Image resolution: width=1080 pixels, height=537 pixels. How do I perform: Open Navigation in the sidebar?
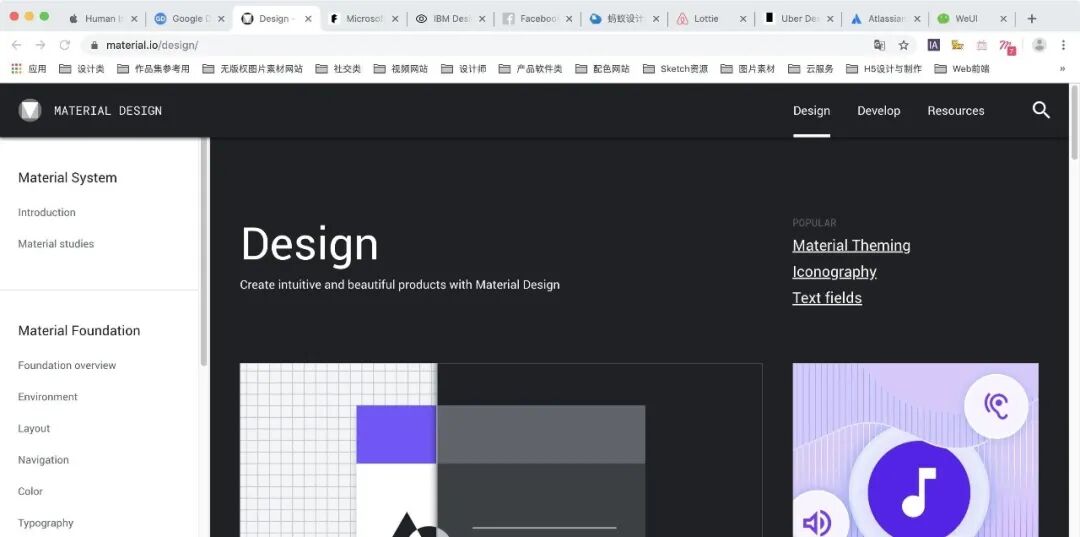coord(43,460)
